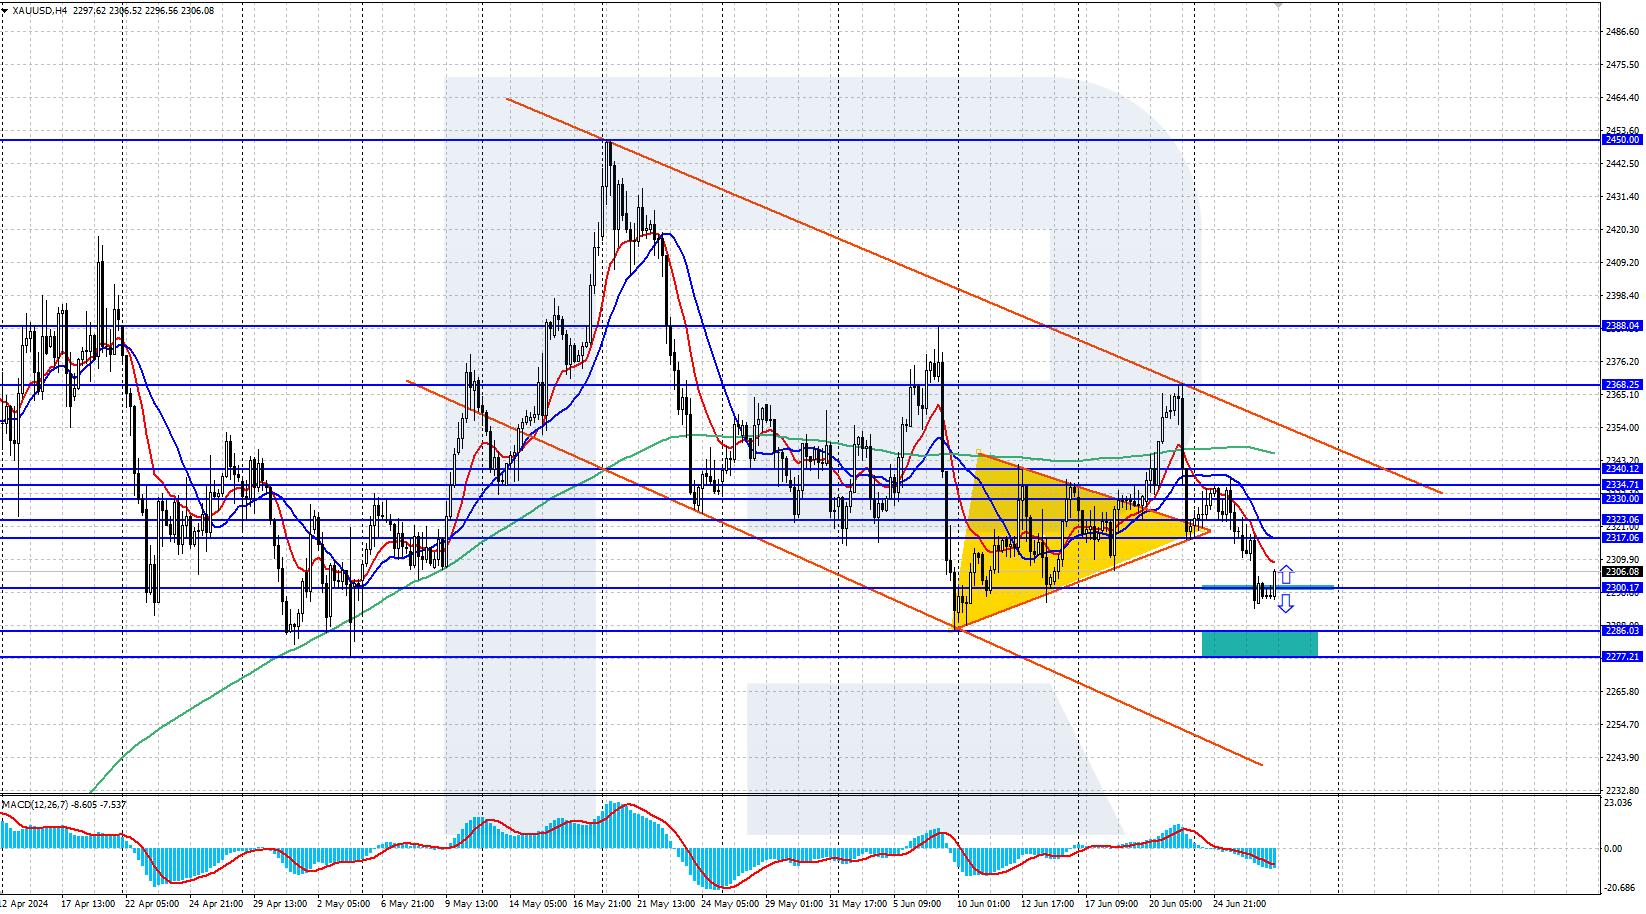The height and width of the screenshot is (914, 1646).
Task: Click the 2340.12 resistance level label
Action: pyautogui.click(x=1621, y=469)
